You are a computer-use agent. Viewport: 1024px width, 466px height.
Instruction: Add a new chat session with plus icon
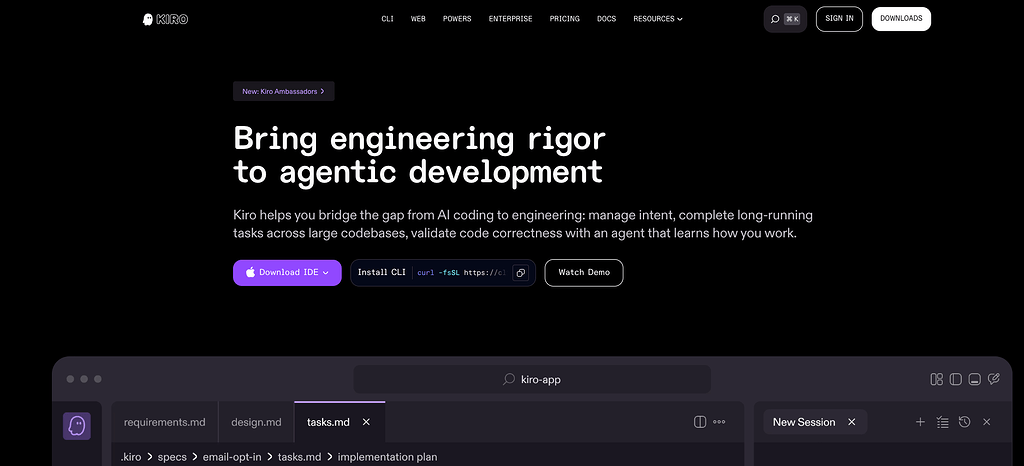[x=920, y=422]
